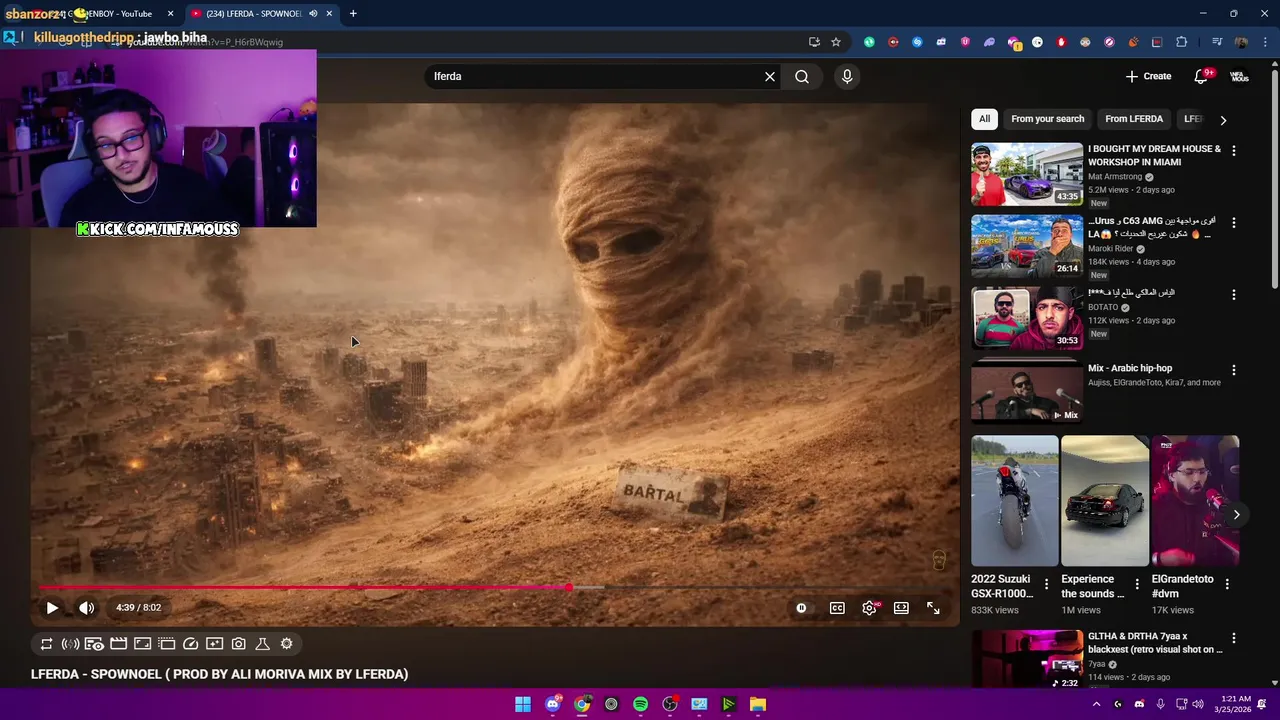Image resolution: width=1280 pixels, height=720 pixels.
Task: Open the BOTATO video thumbnail
Action: tap(1027, 318)
